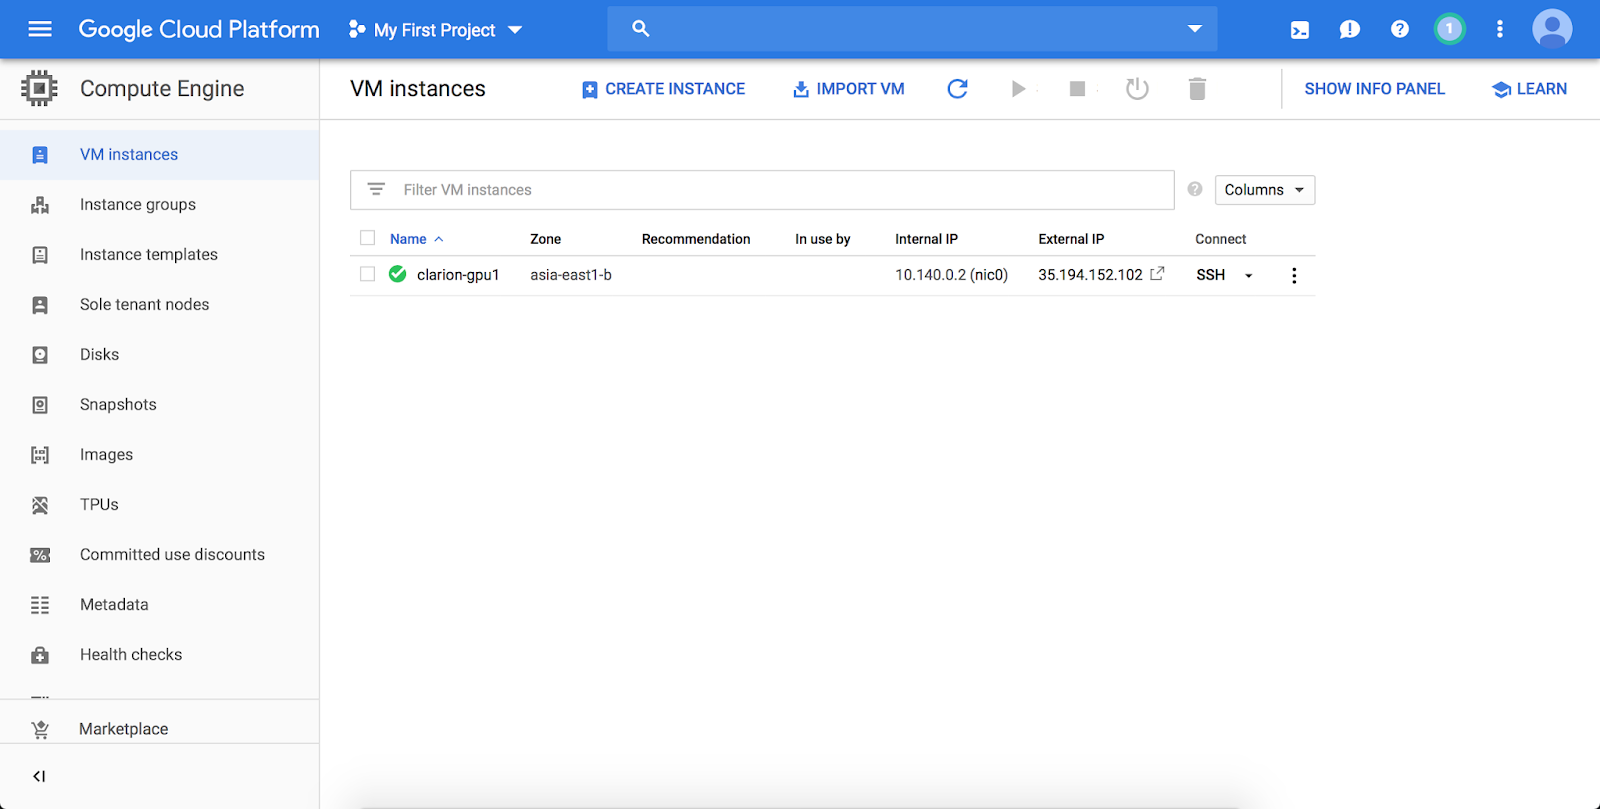This screenshot has width=1600, height=809.
Task: Open the send feedback icon
Action: (x=1350, y=29)
